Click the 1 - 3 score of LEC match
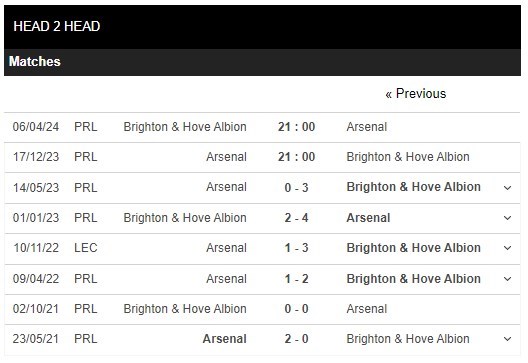 tap(296, 248)
